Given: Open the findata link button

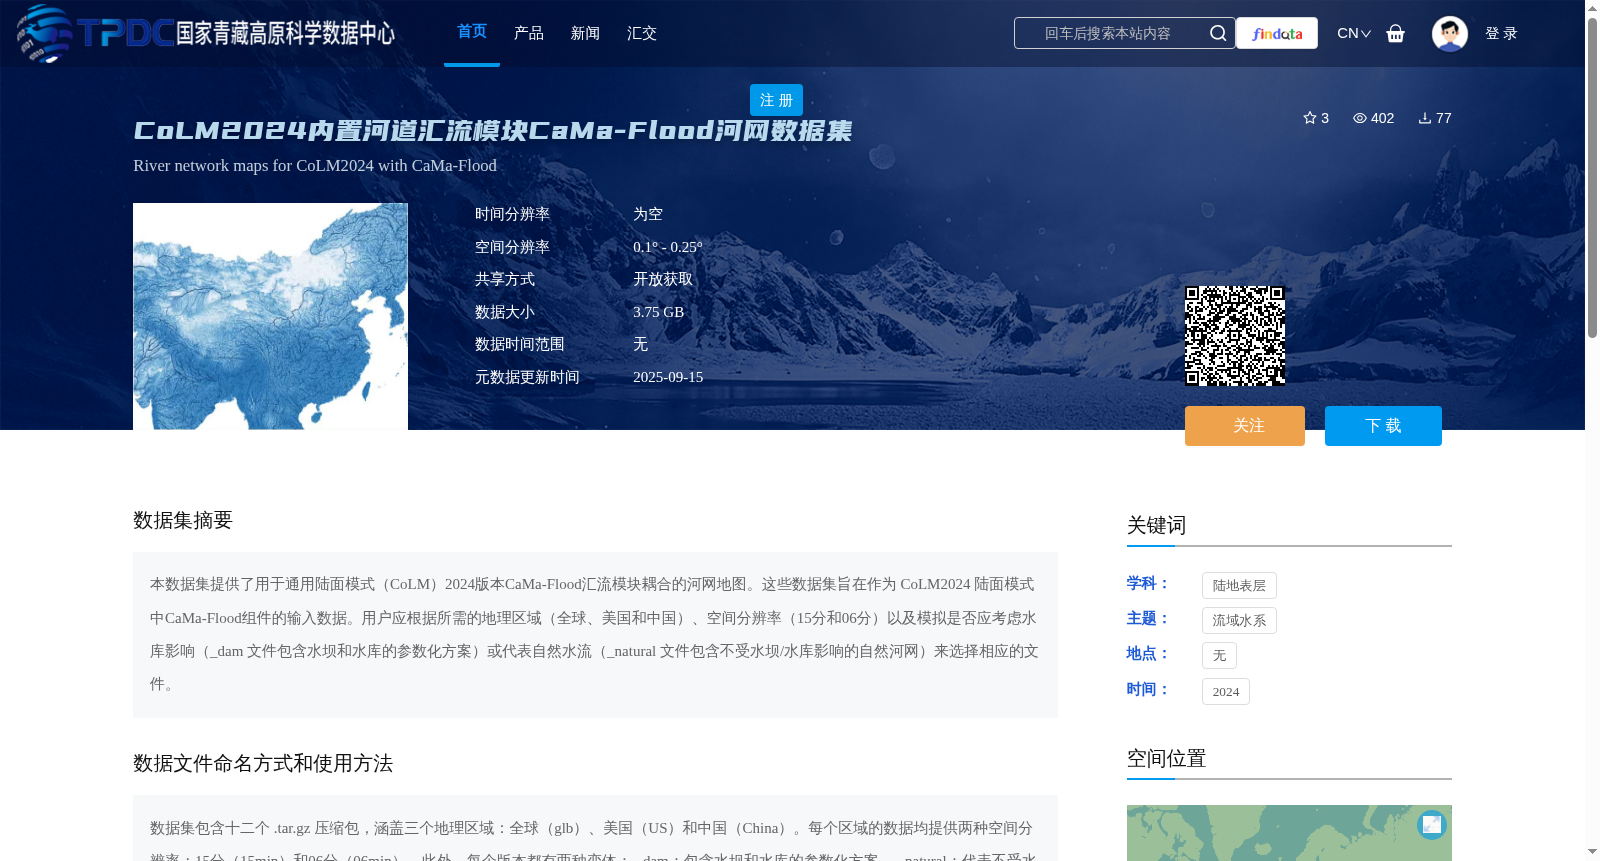Looking at the screenshot, I should tap(1277, 33).
